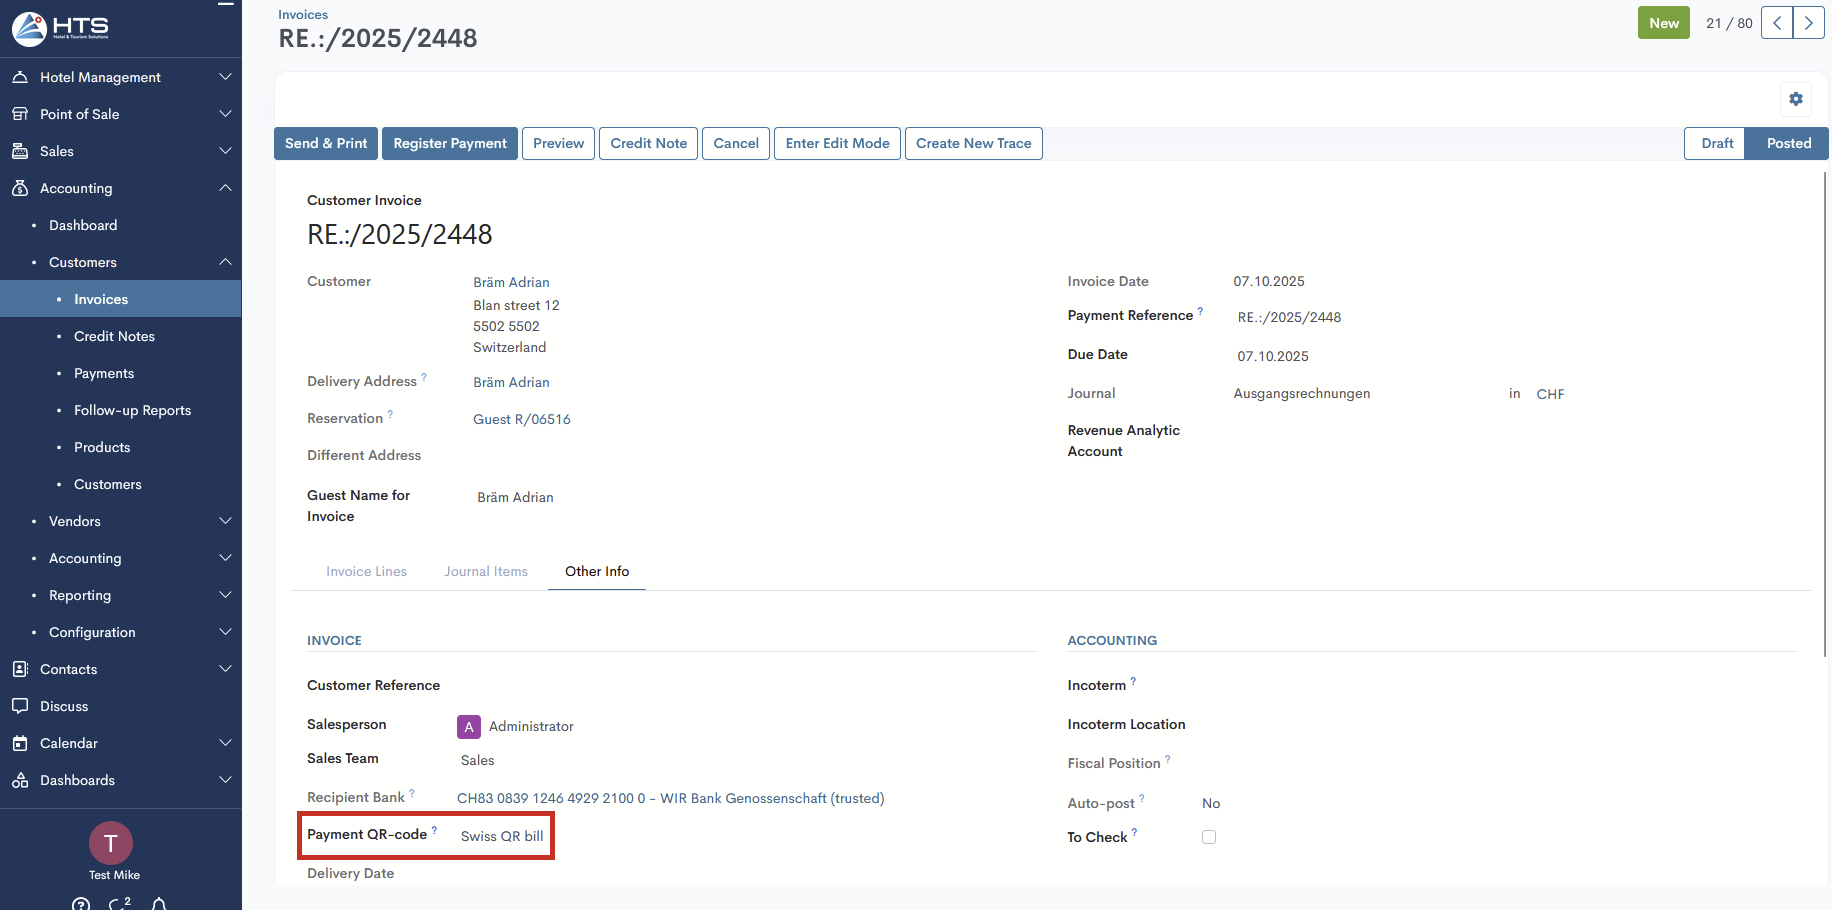Viewport: 1832px width, 910px height.
Task: Switch to the Invoice Lines tab
Action: (x=366, y=571)
